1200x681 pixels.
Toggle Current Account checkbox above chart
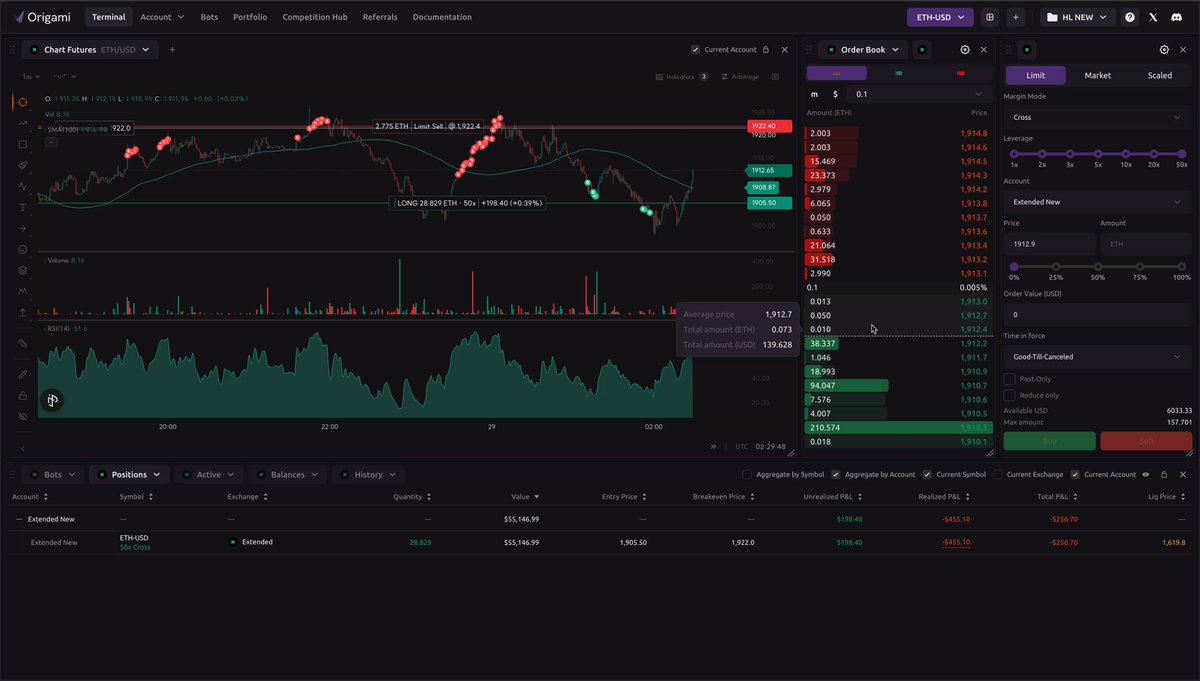(695, 50)
